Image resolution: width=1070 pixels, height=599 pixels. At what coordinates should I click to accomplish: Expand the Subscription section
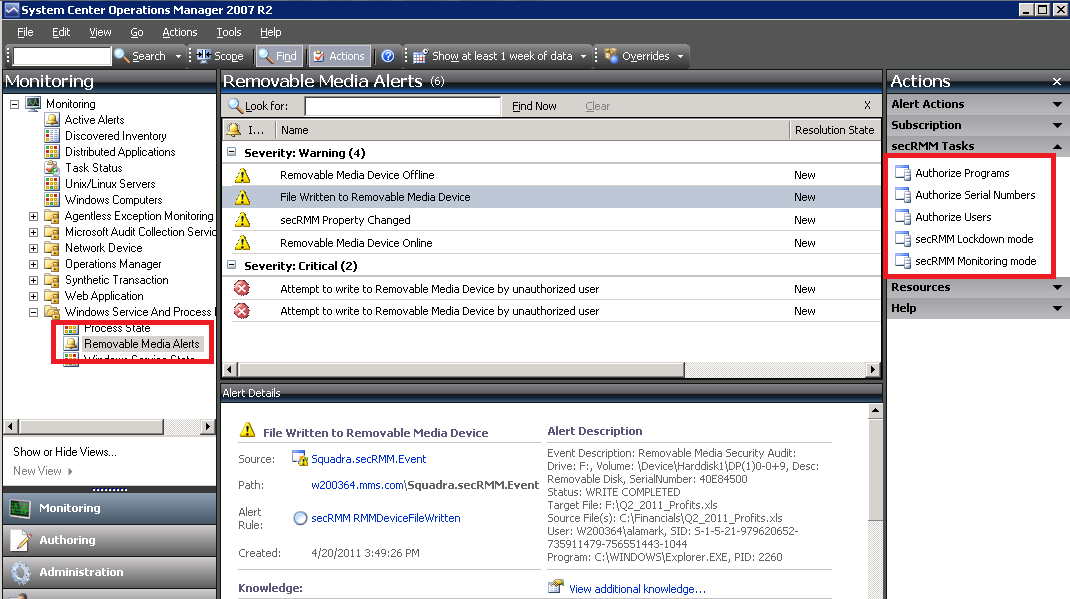coord(1057,126)
